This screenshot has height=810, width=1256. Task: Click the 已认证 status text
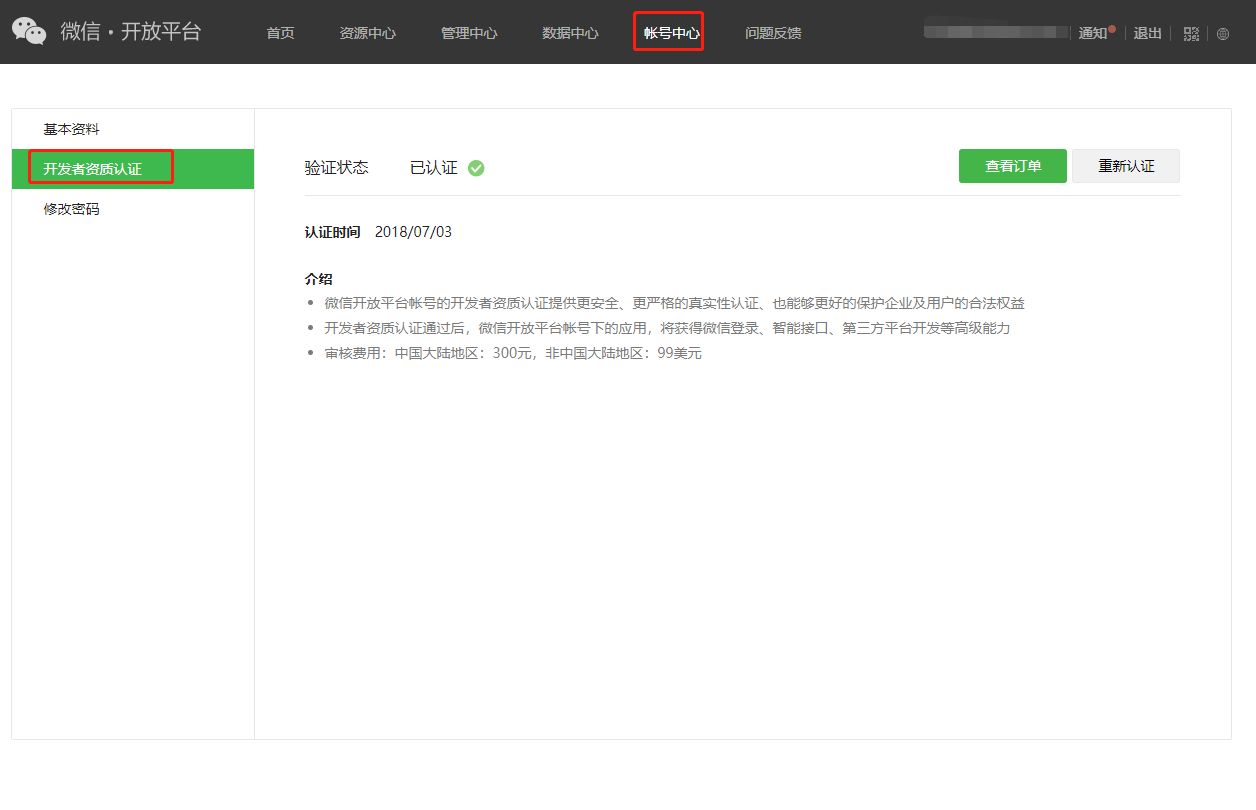click(x=434, y=168)
